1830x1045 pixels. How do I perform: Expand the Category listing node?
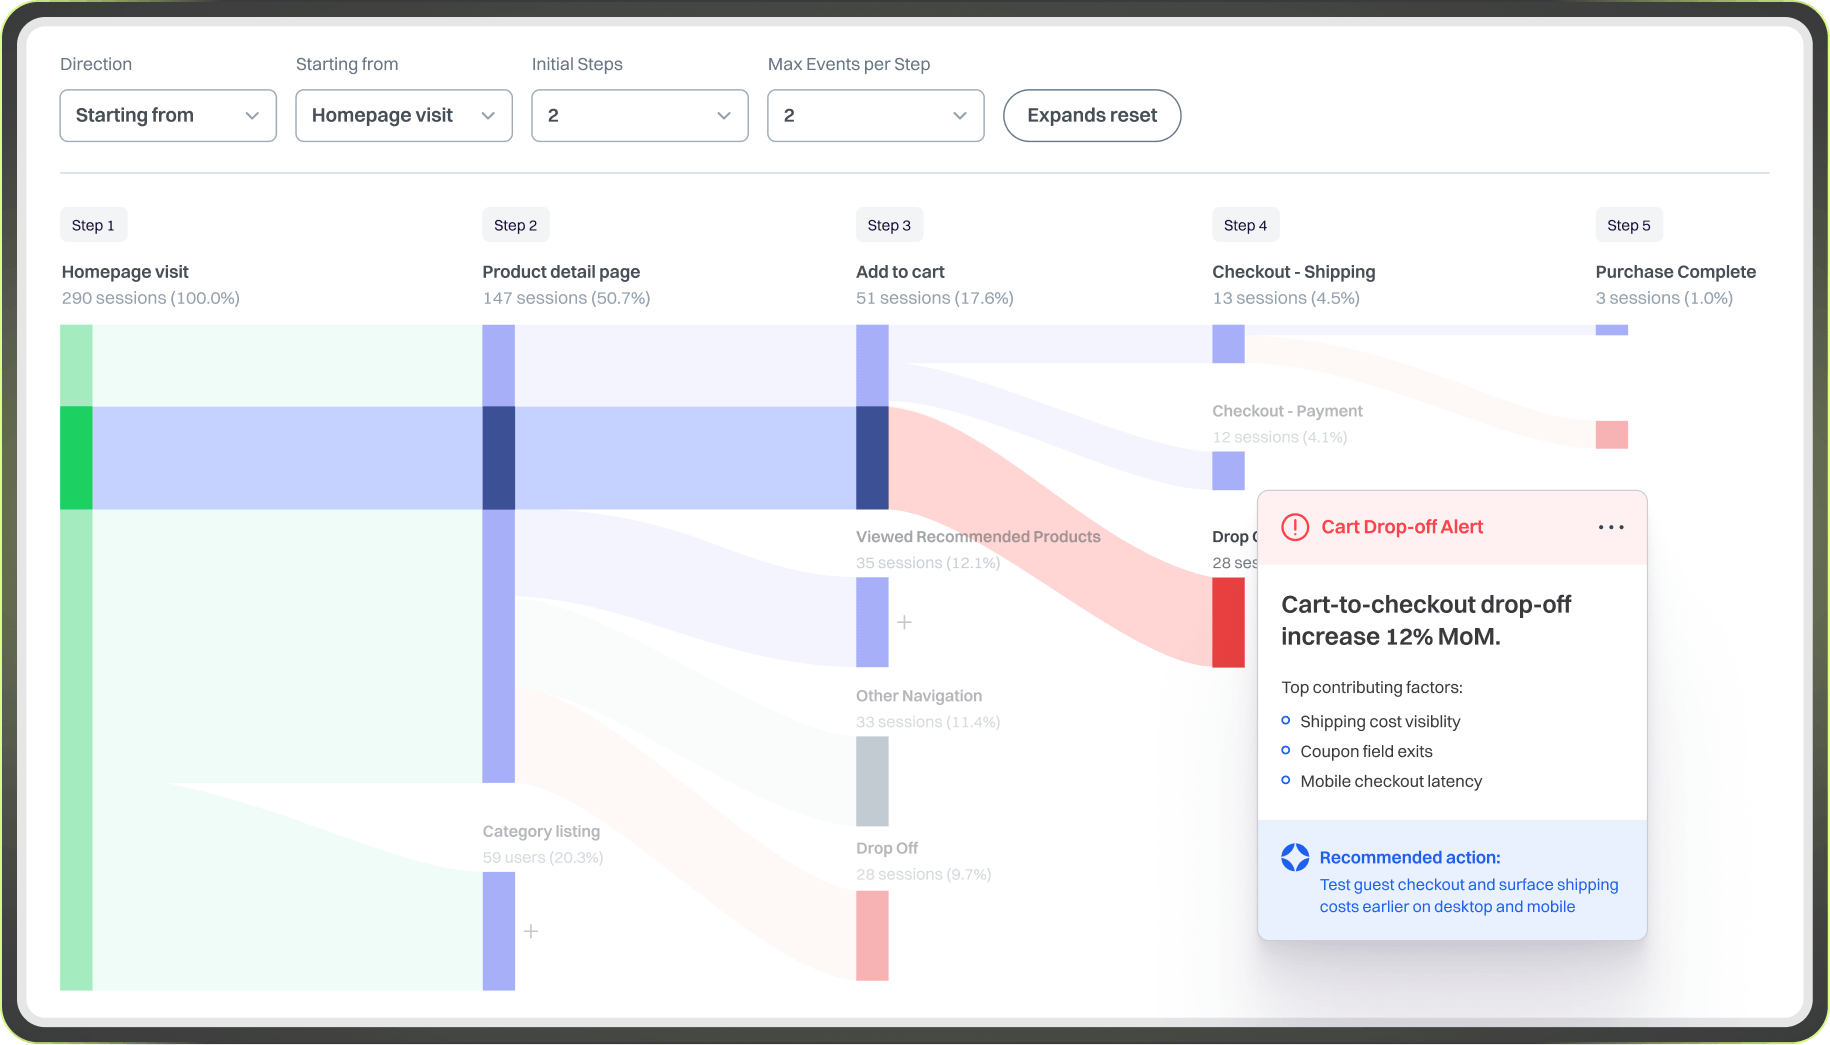[531, 931]
